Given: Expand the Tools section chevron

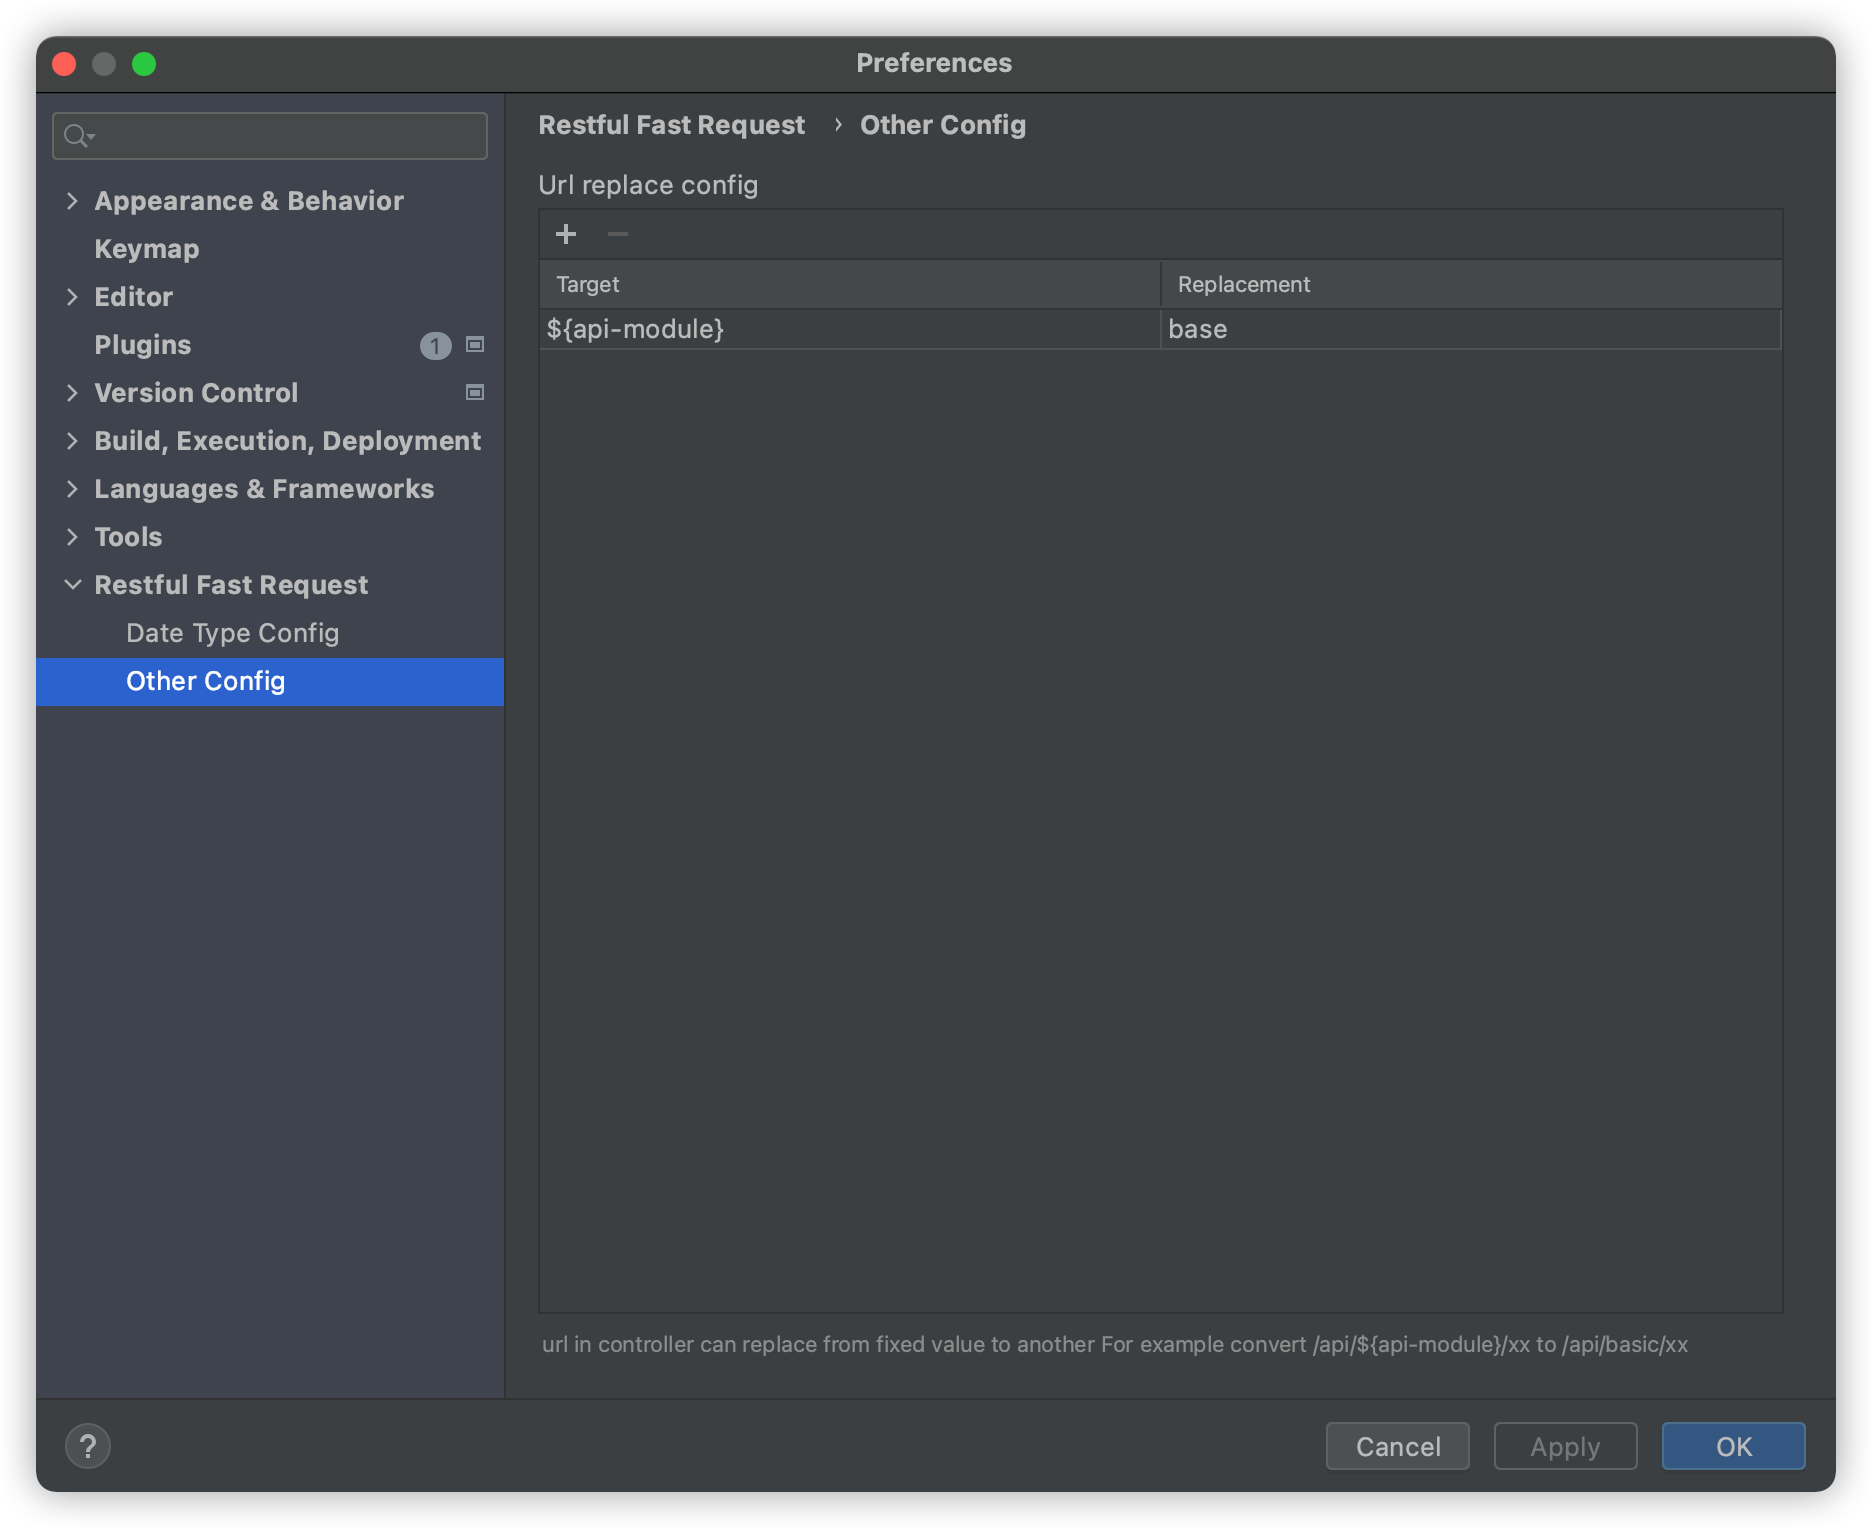Looking at the screenshot, I should pyautogui.click(x=72, y=537).
